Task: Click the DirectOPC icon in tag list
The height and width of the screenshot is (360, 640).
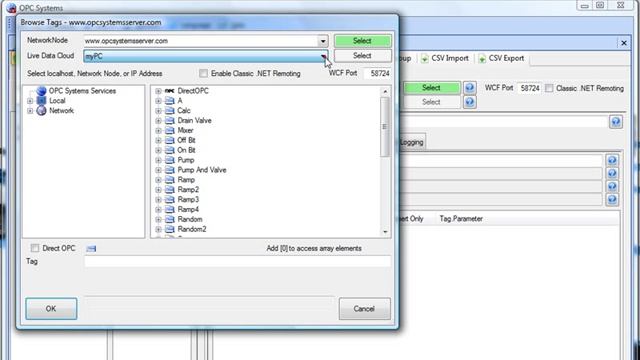Action: [x=169, y=91]
